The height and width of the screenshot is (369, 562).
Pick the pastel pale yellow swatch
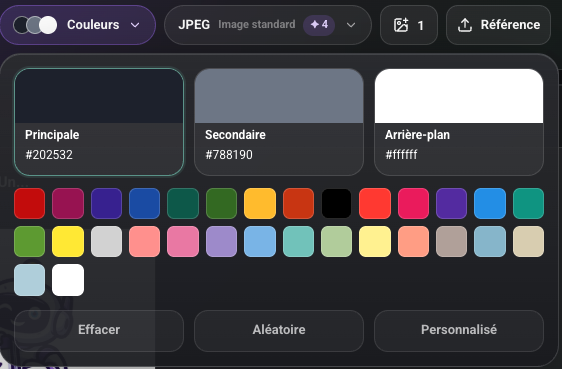click(375, 241)
